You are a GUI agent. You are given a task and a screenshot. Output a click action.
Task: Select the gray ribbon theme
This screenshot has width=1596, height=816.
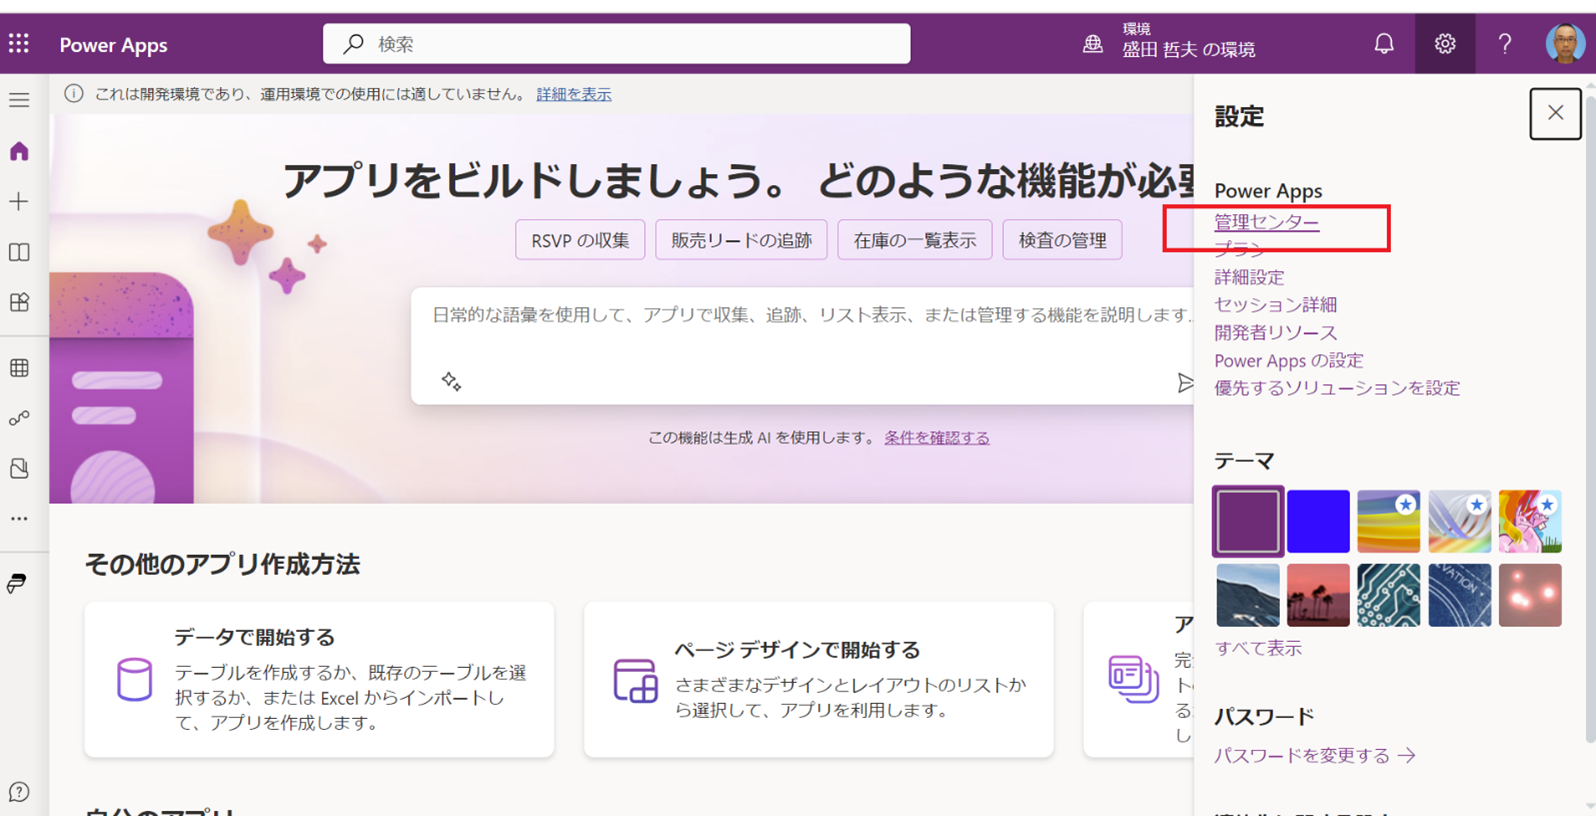tap(1460, 521)
